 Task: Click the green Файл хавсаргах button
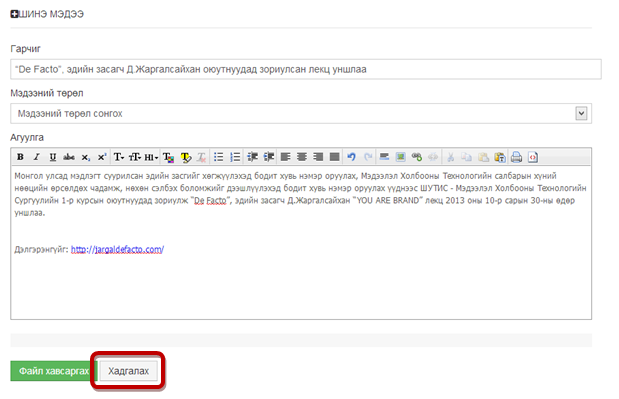[x=54, y=371]
